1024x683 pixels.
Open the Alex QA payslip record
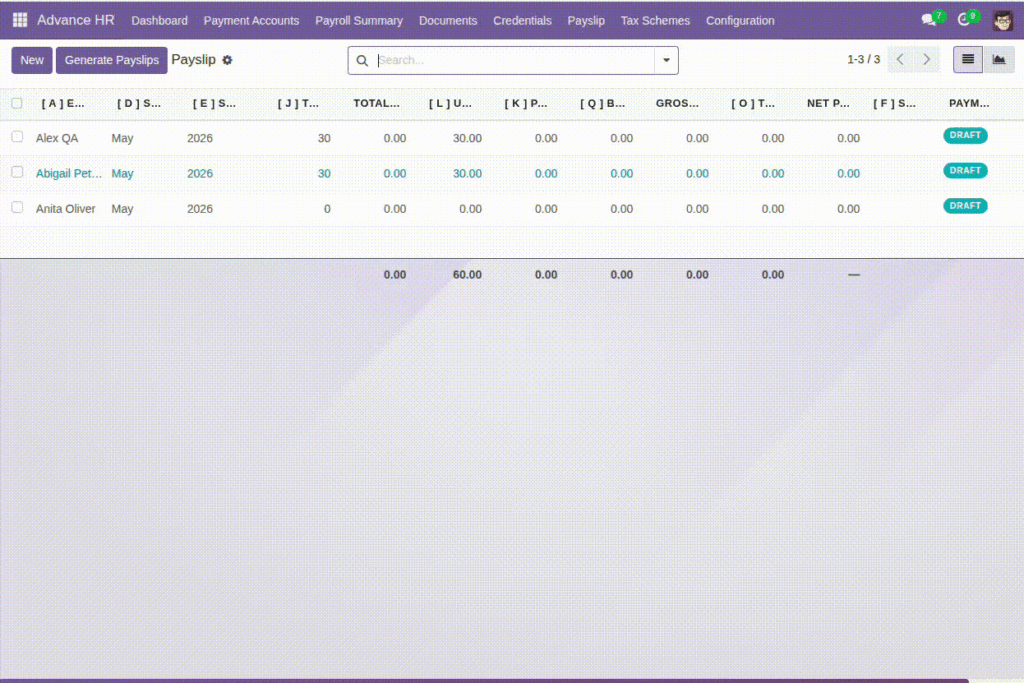(x=57, y=138)
